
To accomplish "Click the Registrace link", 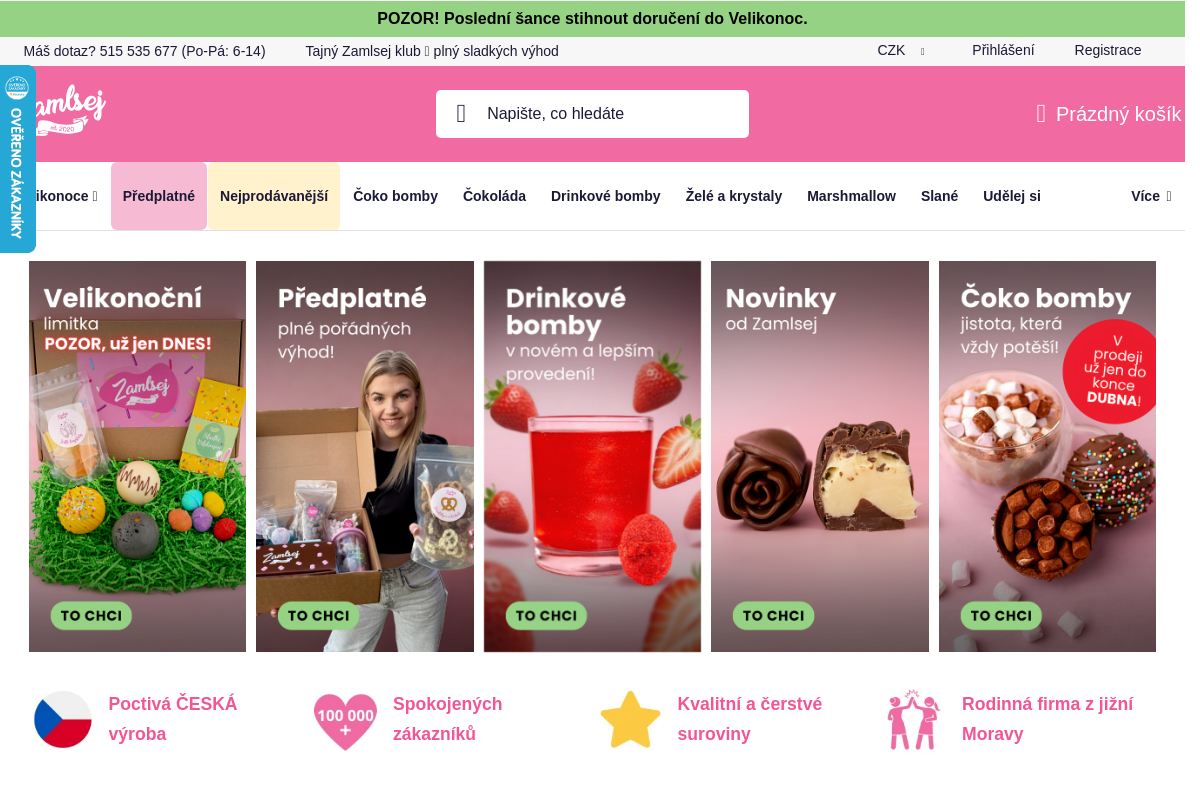I will (x=1108, y=50).
